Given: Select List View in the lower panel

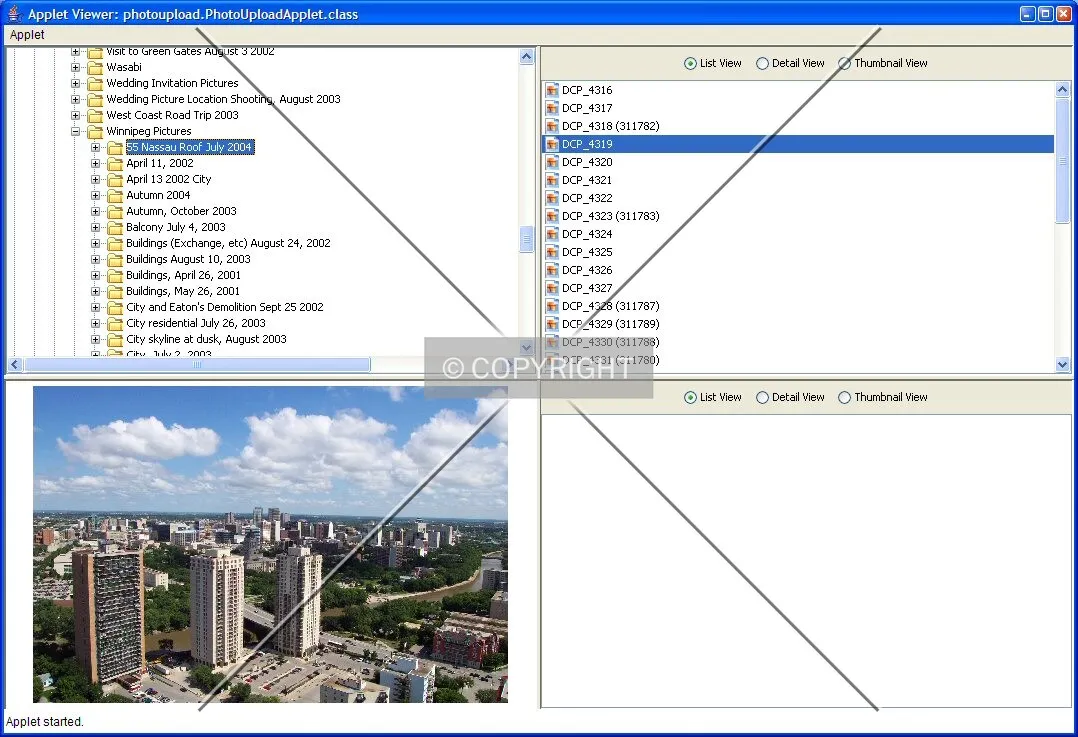Looking at the screenshot, I should tap(713, 397).
